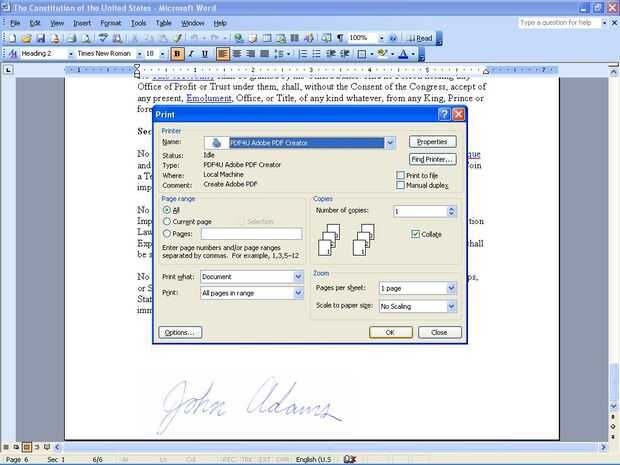Toggle Bold formatting
The width and height of the screenshot is (620, 465).
coord(177,54)
